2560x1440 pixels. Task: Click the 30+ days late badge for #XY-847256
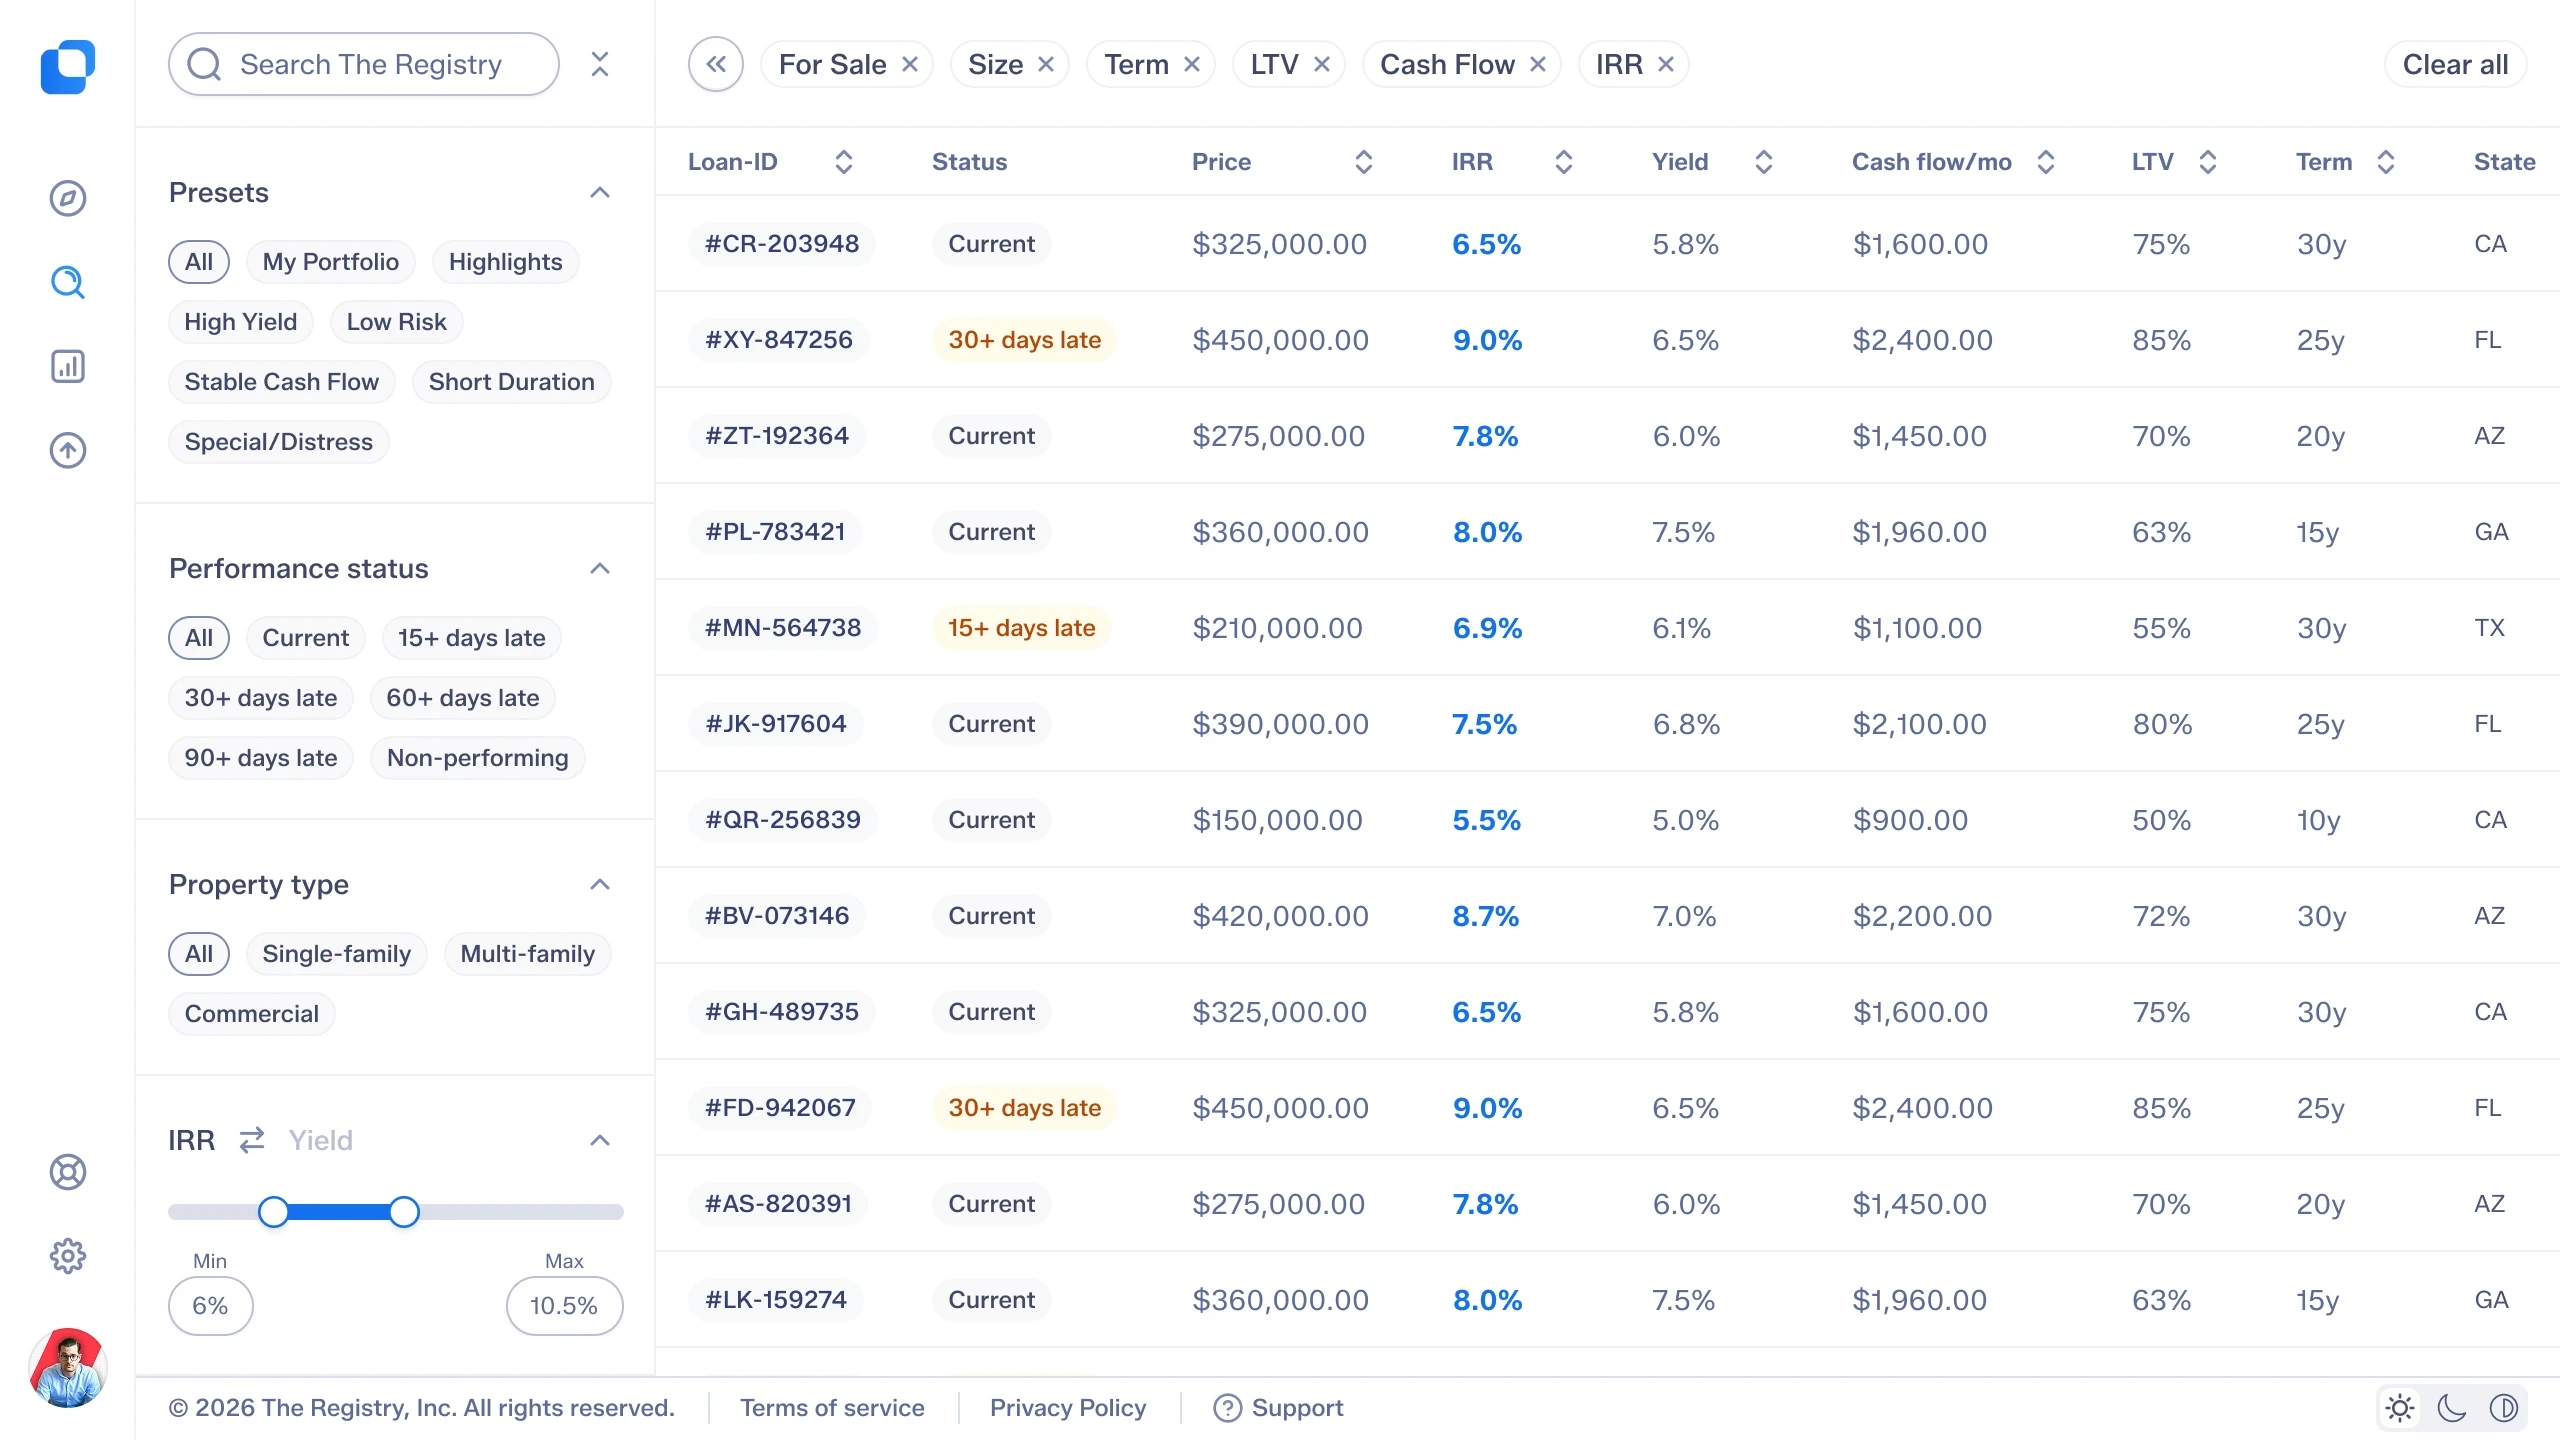click(x=1024, y=340)
